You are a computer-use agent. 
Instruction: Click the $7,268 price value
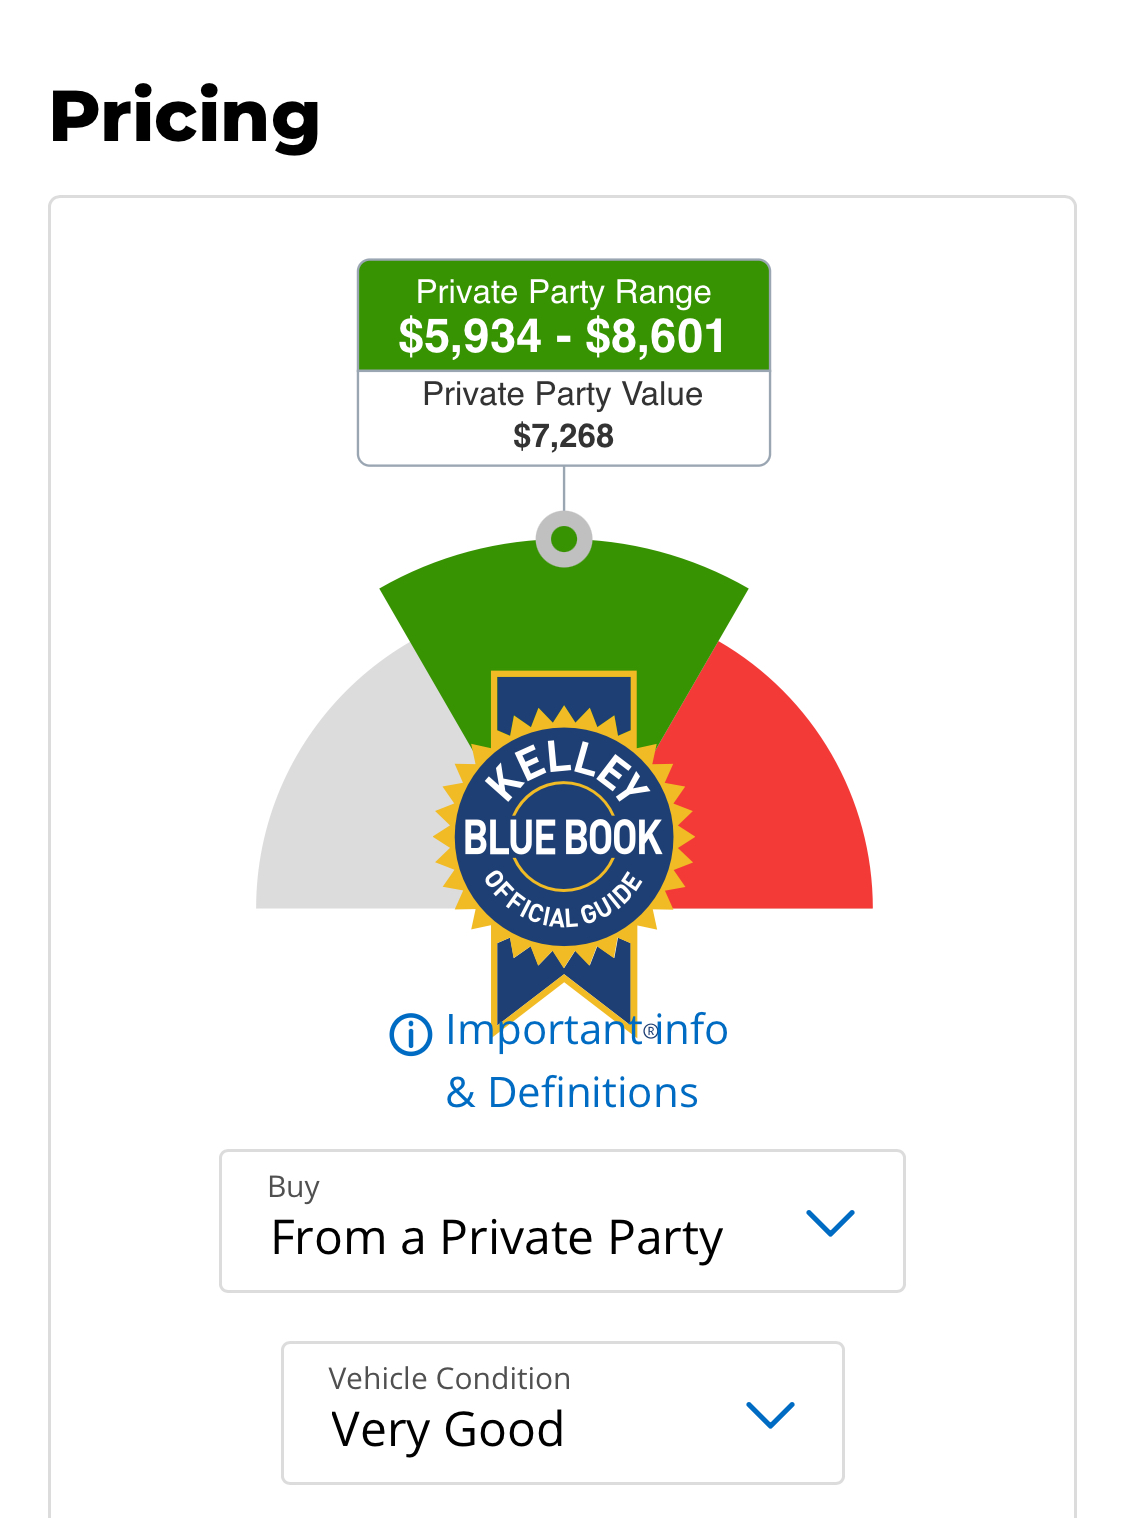click(x=563, y=436)
